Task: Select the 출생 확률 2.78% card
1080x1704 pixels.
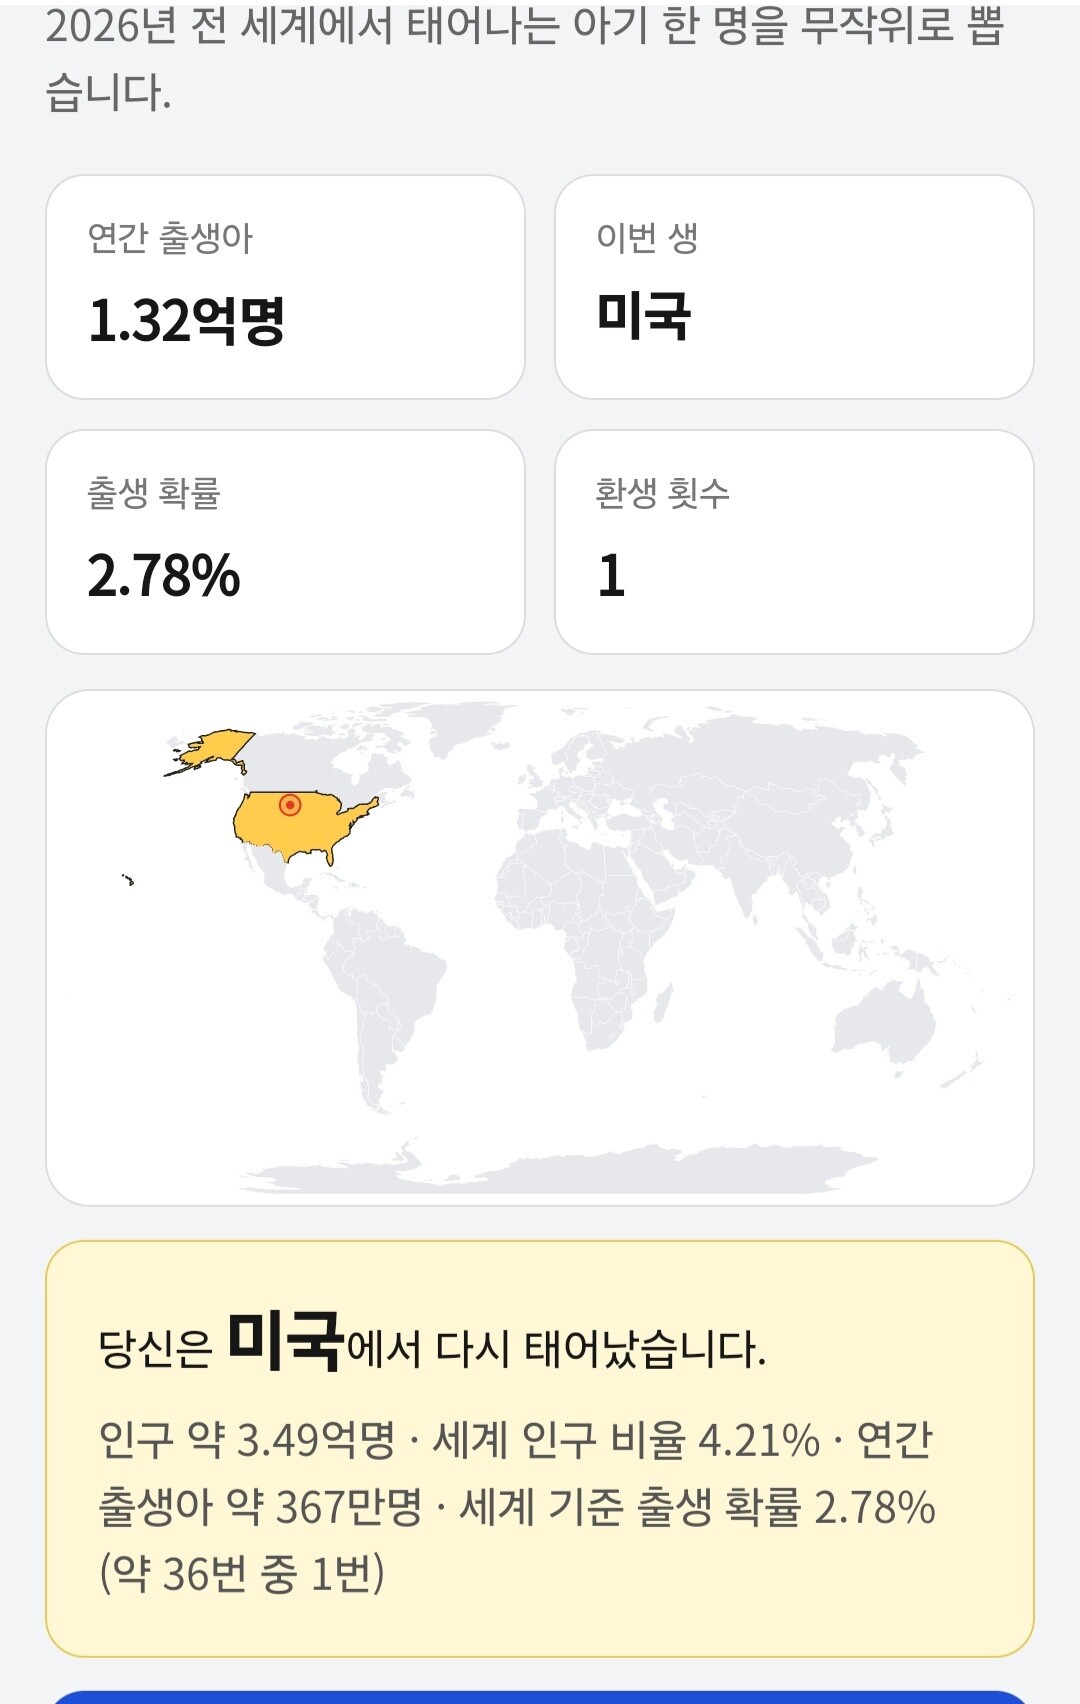Action: click(285, 542)
